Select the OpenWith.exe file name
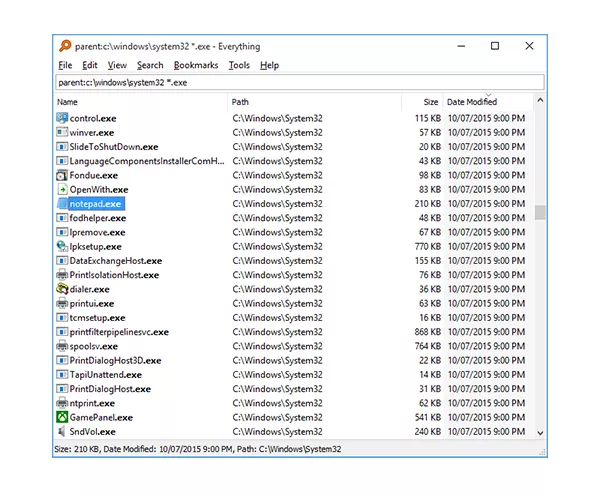This screenshot has height=494, width=600. 99,189
